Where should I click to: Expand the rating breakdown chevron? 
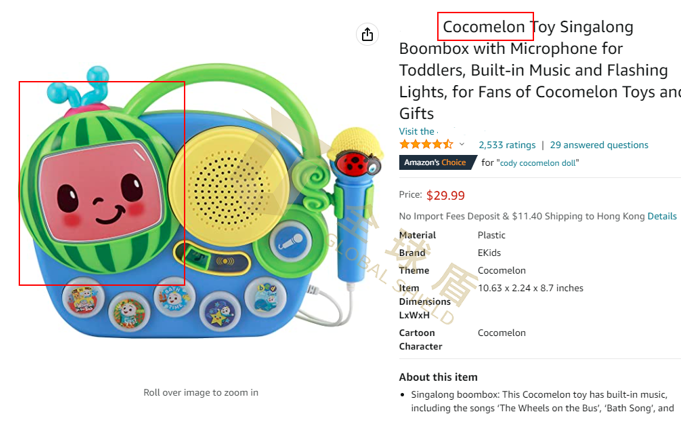coord(462,145)
